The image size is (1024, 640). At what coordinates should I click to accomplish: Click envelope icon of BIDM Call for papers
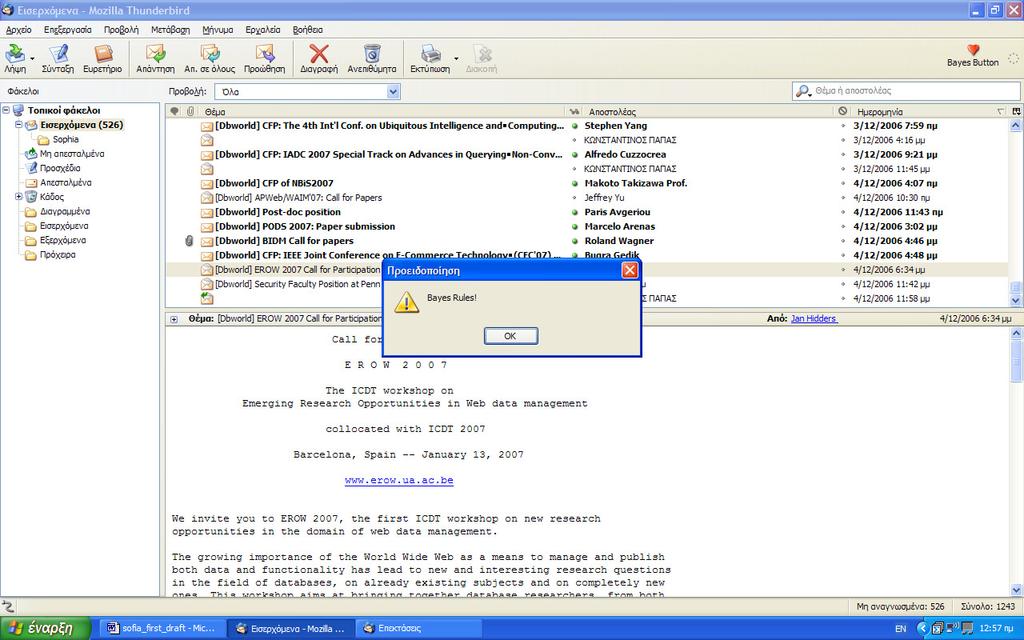[206, 241]
